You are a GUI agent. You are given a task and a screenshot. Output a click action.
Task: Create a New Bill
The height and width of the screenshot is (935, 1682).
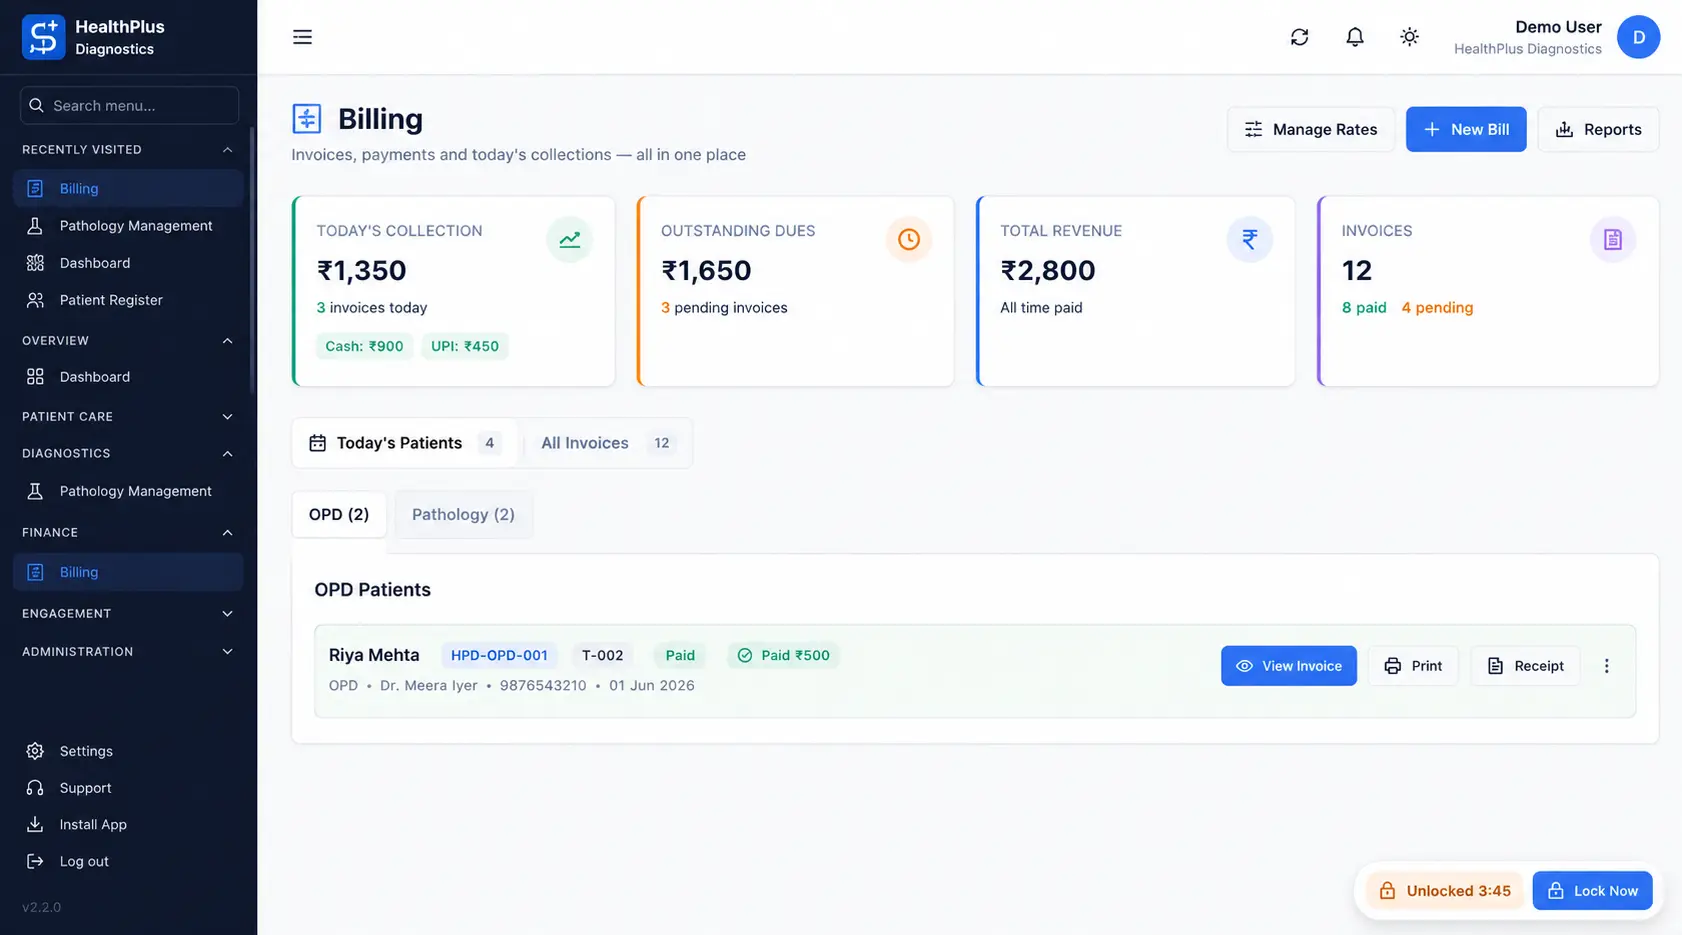tap(1465, 130)
